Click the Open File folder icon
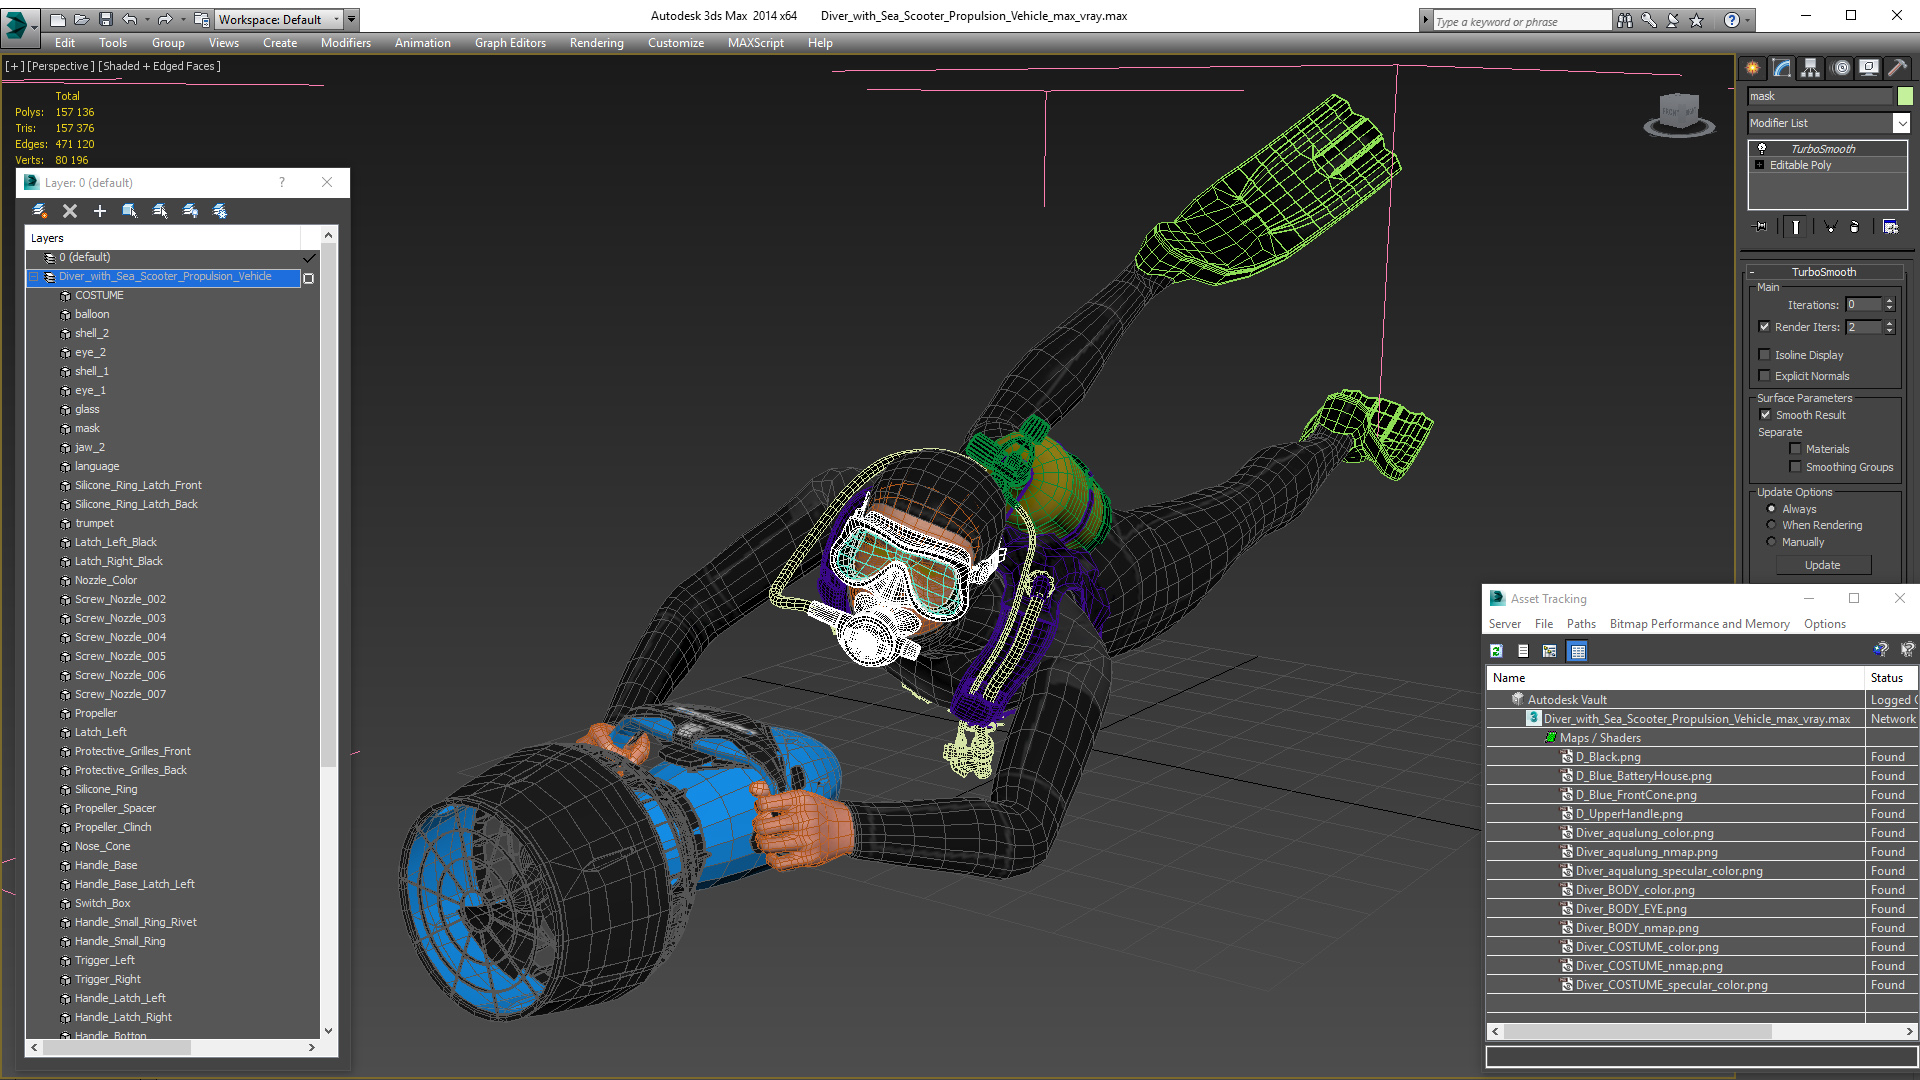1920x1080 pixels. 81,19
